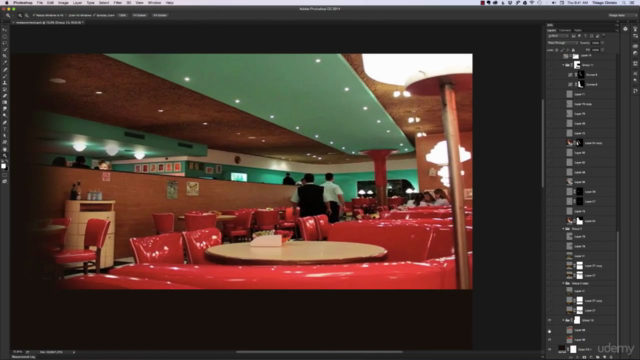Screen dimensions: 640x360
Task: Select the History Brush tool
Action: [5, 89]
